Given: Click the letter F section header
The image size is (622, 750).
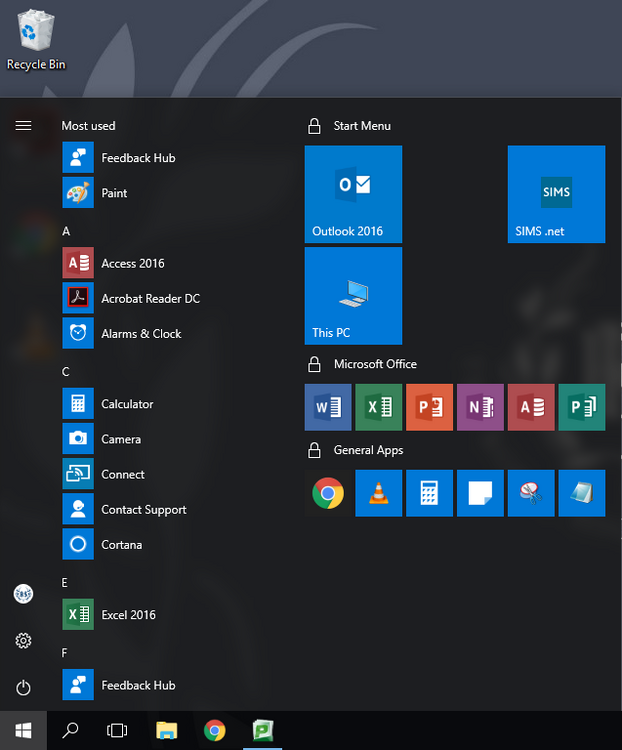Looking at the screenshot, I should (x=64, y=653).
